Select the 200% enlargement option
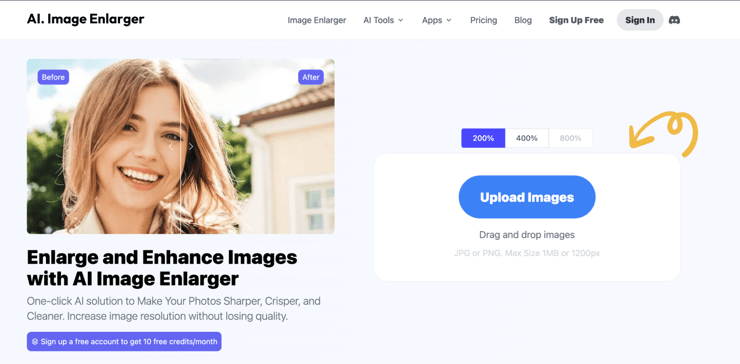This screenshot has width=740, height=364. 483,138
